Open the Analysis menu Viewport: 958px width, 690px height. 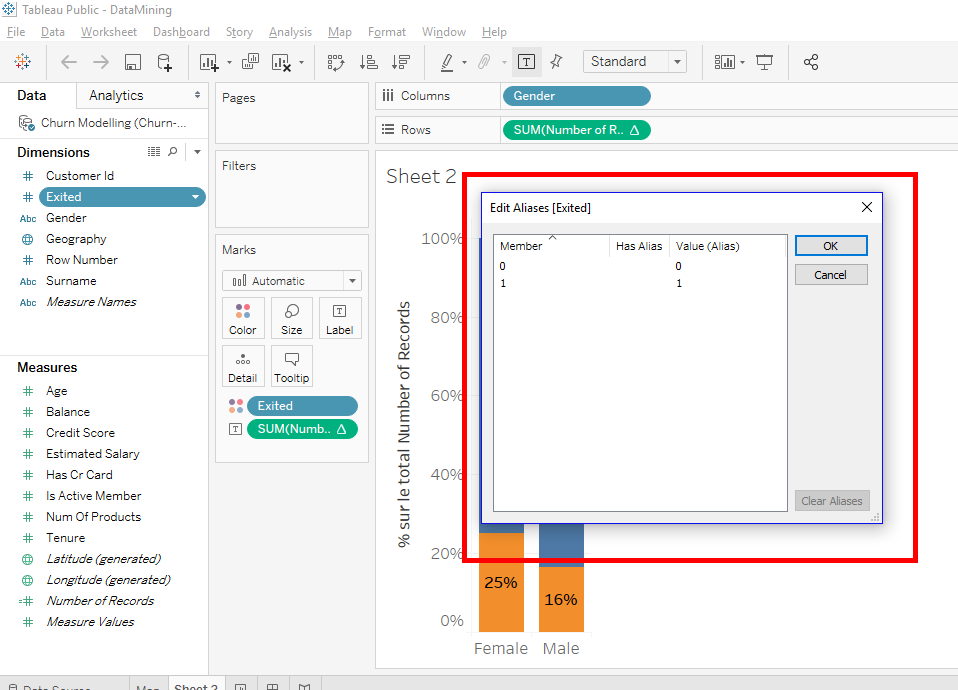289,32
